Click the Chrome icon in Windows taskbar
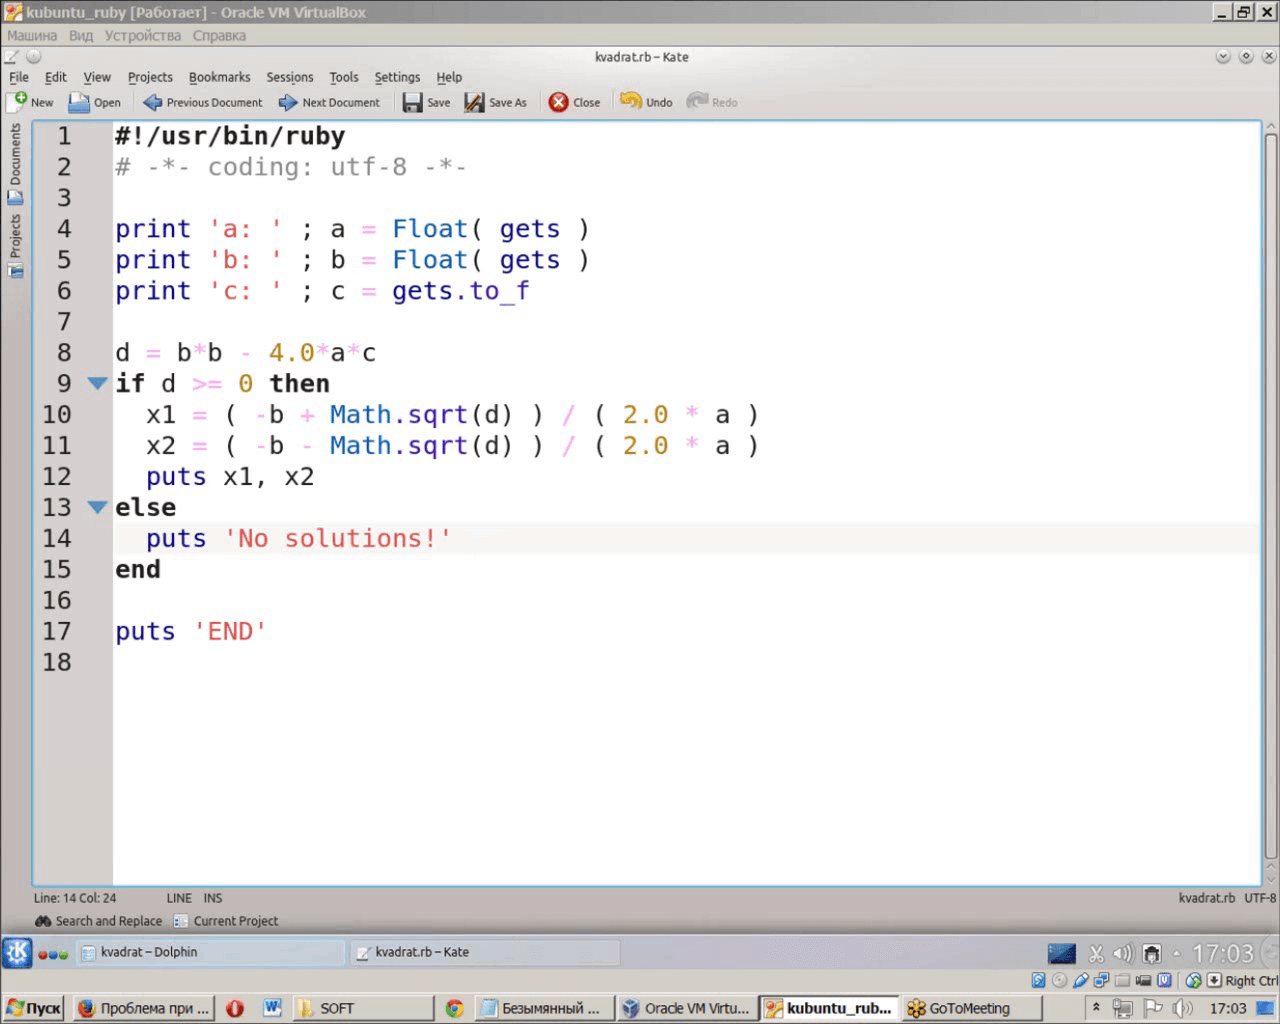The image size is (1280, 1024). (x=454, y=1008)
